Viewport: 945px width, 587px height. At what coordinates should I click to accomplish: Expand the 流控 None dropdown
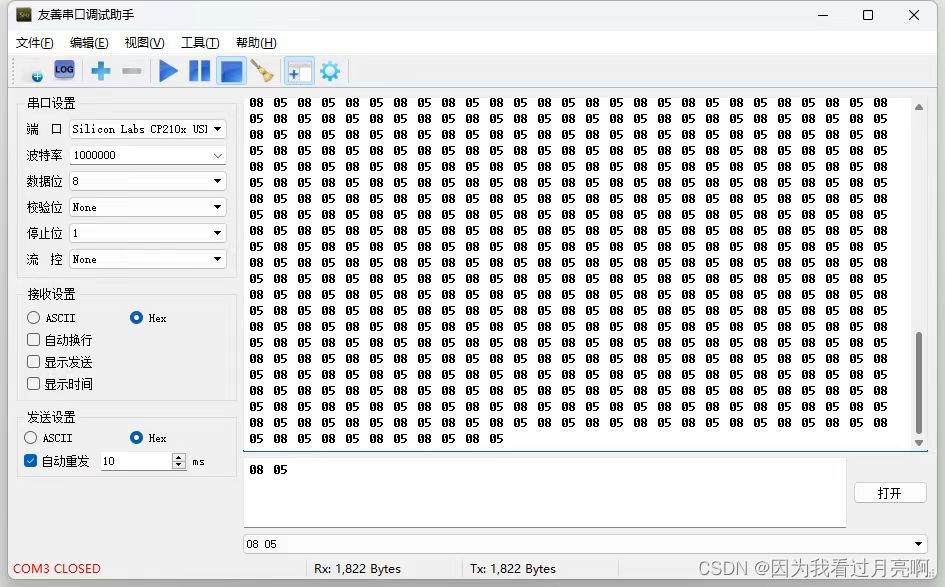[218, 259]
